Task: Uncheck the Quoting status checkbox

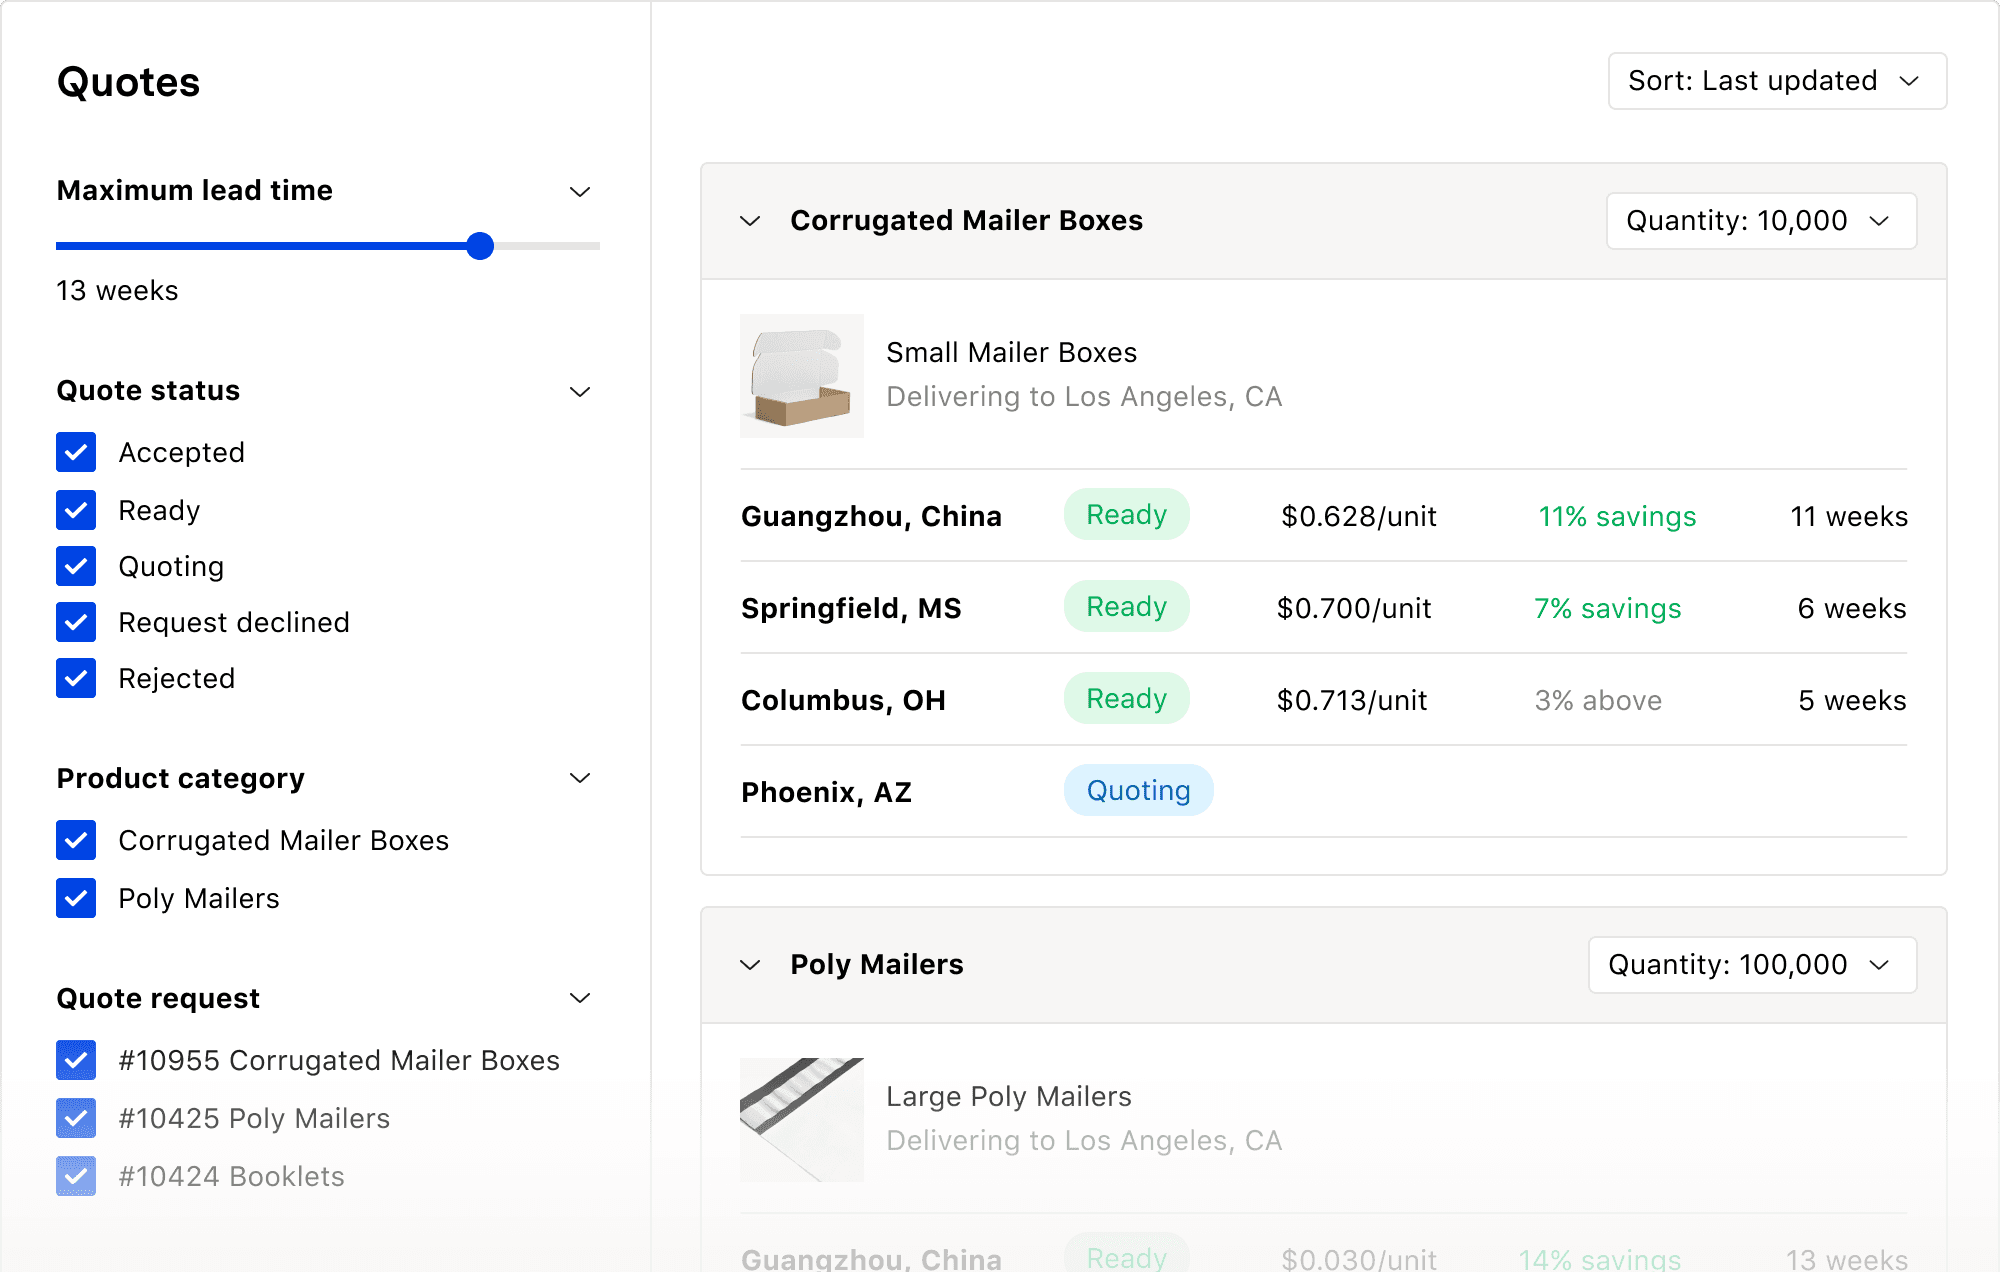Action: 76,566
